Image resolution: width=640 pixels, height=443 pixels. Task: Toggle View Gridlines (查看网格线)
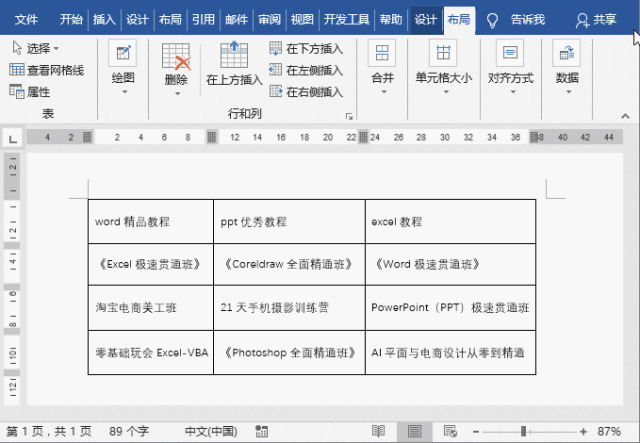point(47,70)
